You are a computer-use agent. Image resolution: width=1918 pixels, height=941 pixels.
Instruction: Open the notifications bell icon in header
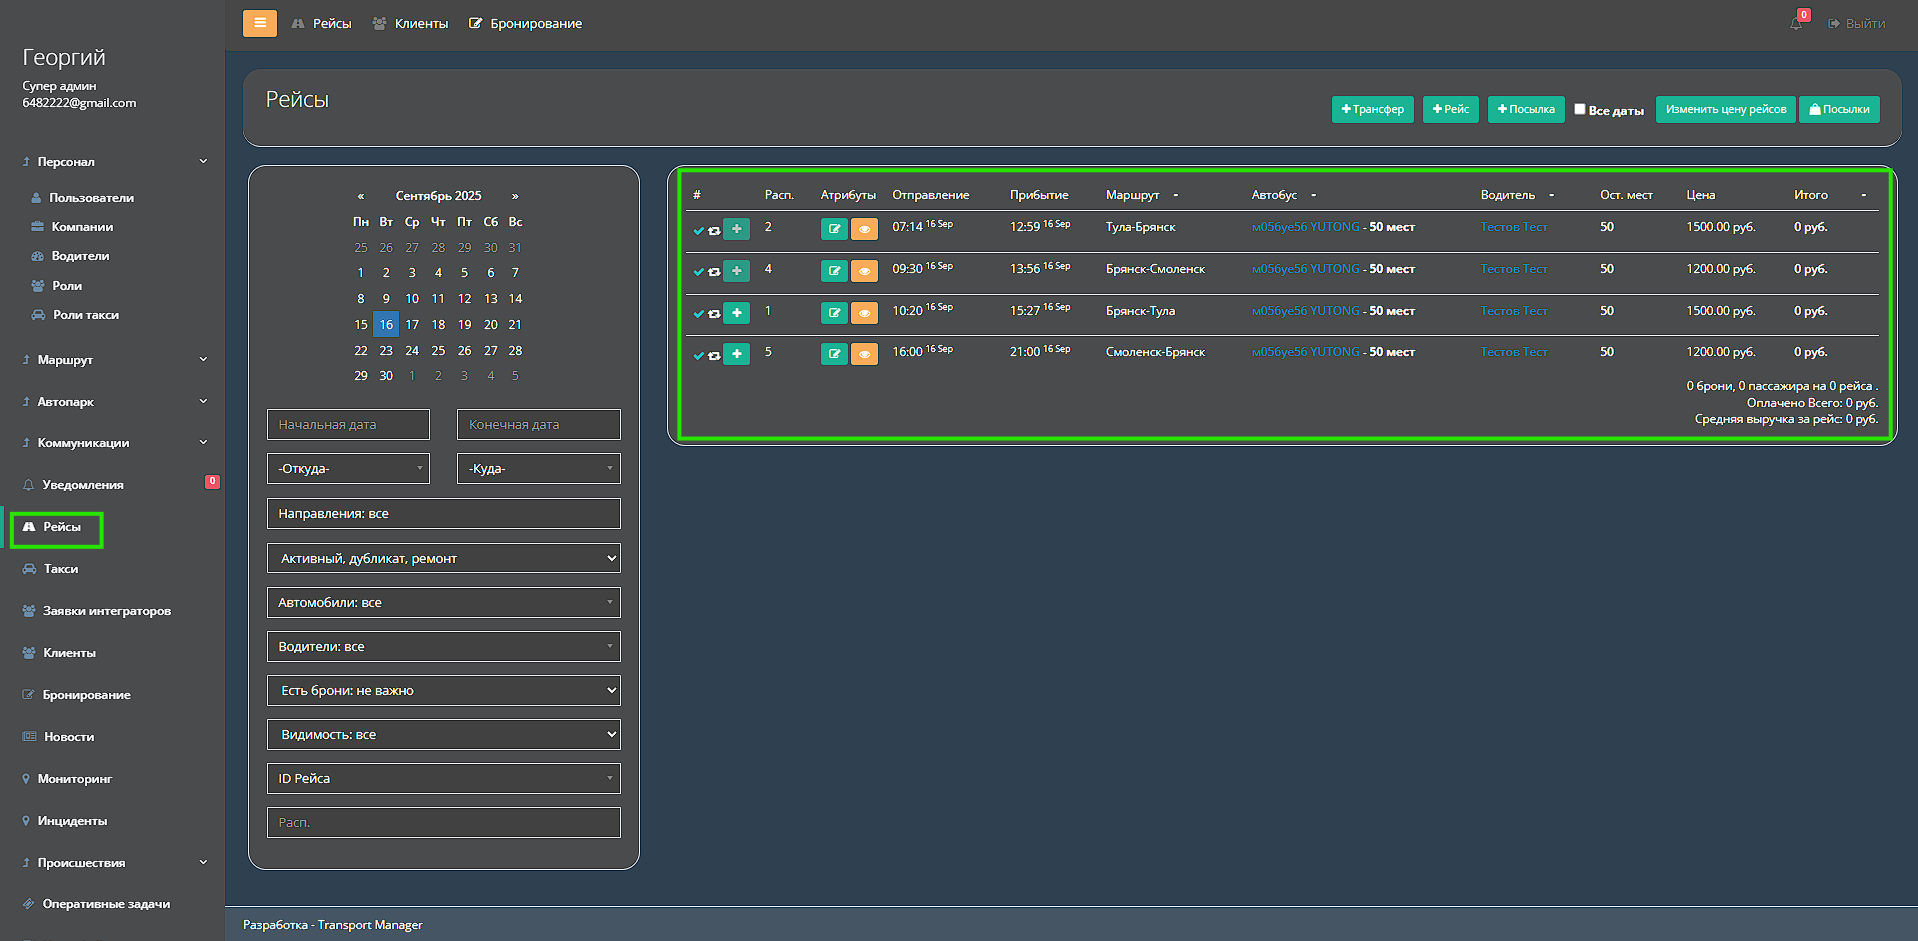[1796, 23]
